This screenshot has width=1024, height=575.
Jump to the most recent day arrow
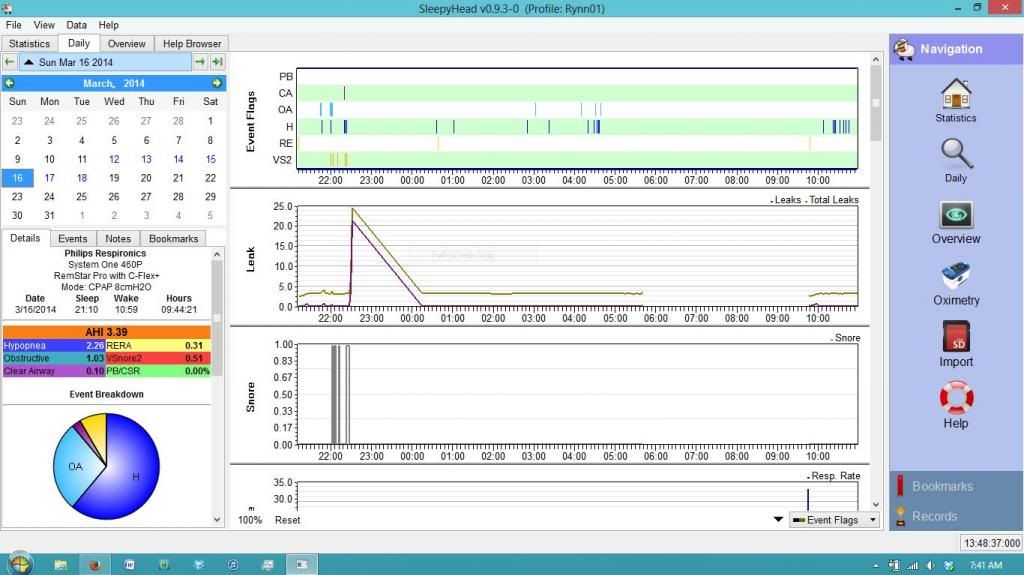pyautogui.click(x=217, y=62)
